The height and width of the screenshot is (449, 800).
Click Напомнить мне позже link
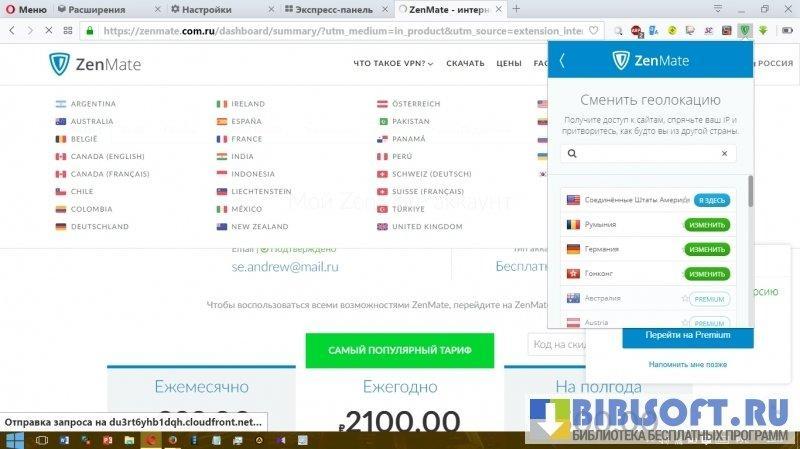click(x=688, y=364)
